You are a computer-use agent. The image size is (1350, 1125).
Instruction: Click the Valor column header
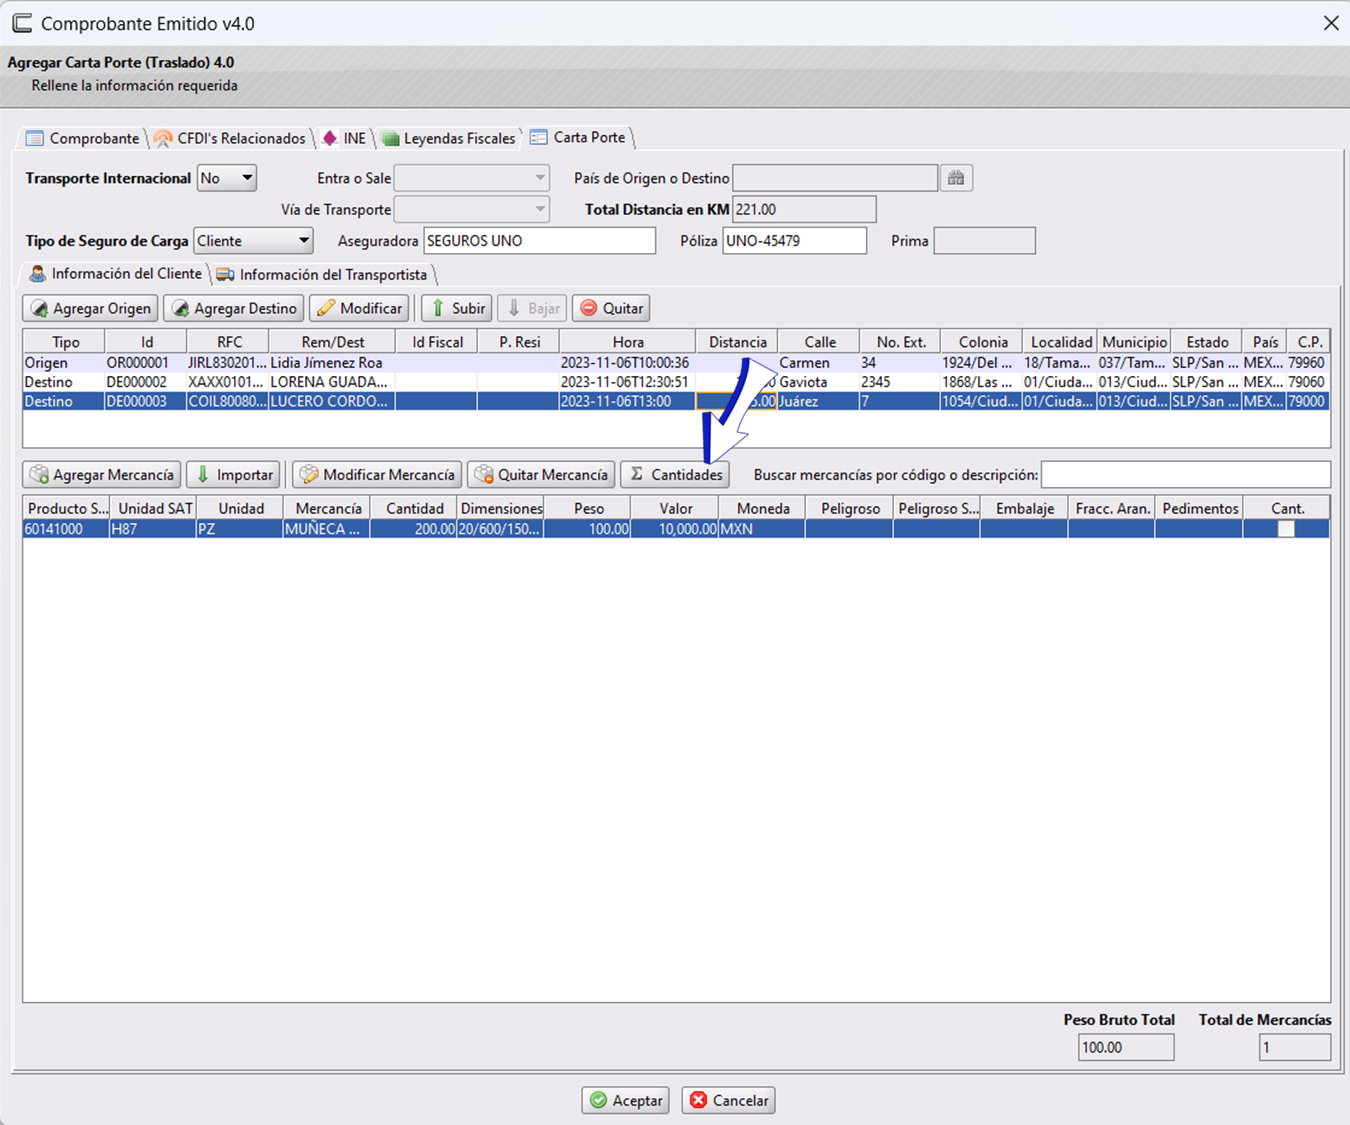coord(675,508)
